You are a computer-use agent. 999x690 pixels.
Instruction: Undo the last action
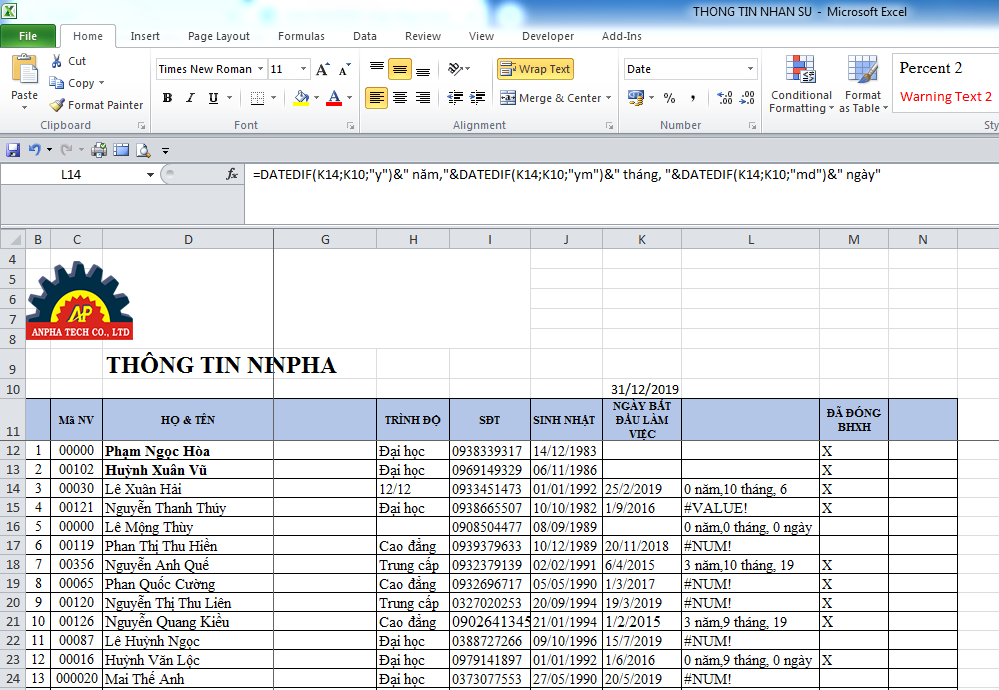coord(34,150)
